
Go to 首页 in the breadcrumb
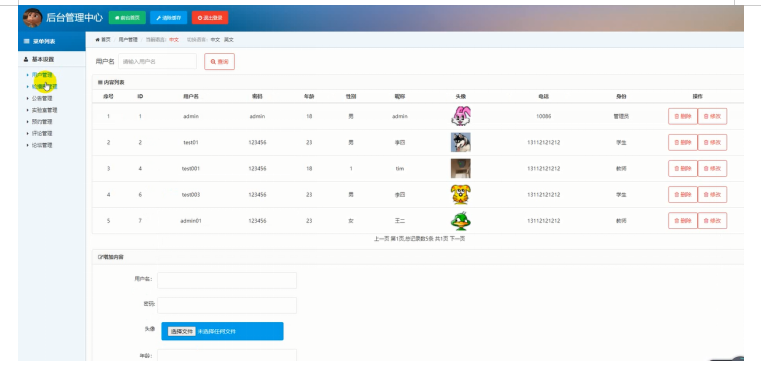103,40
